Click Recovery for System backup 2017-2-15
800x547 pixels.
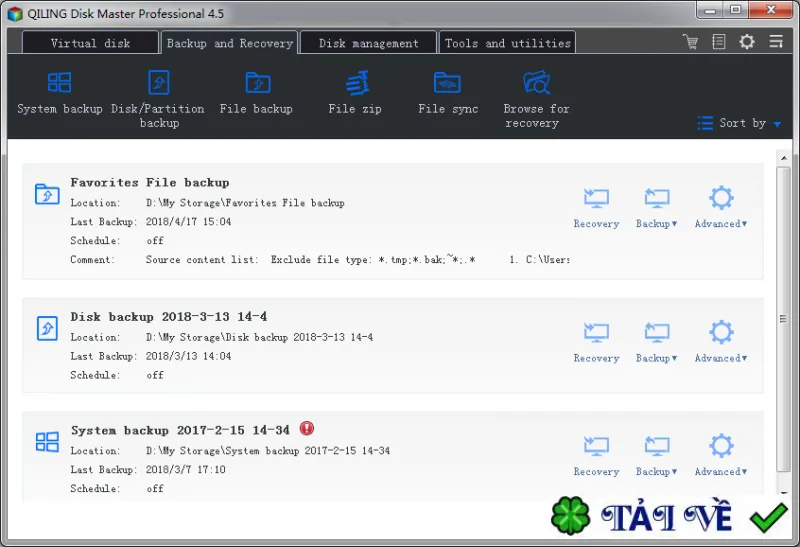tap(596, 456)
